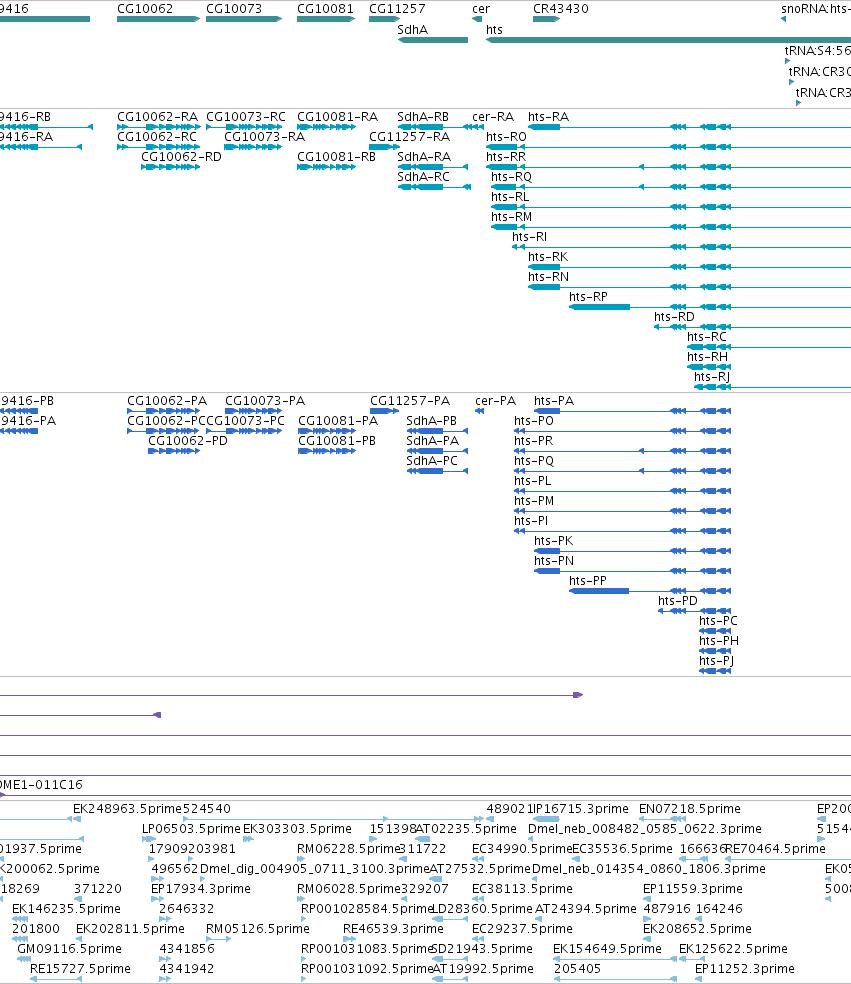Choose the hts-RQ transcript label
Screen dimensions: 851x984
tap(511, 177)
